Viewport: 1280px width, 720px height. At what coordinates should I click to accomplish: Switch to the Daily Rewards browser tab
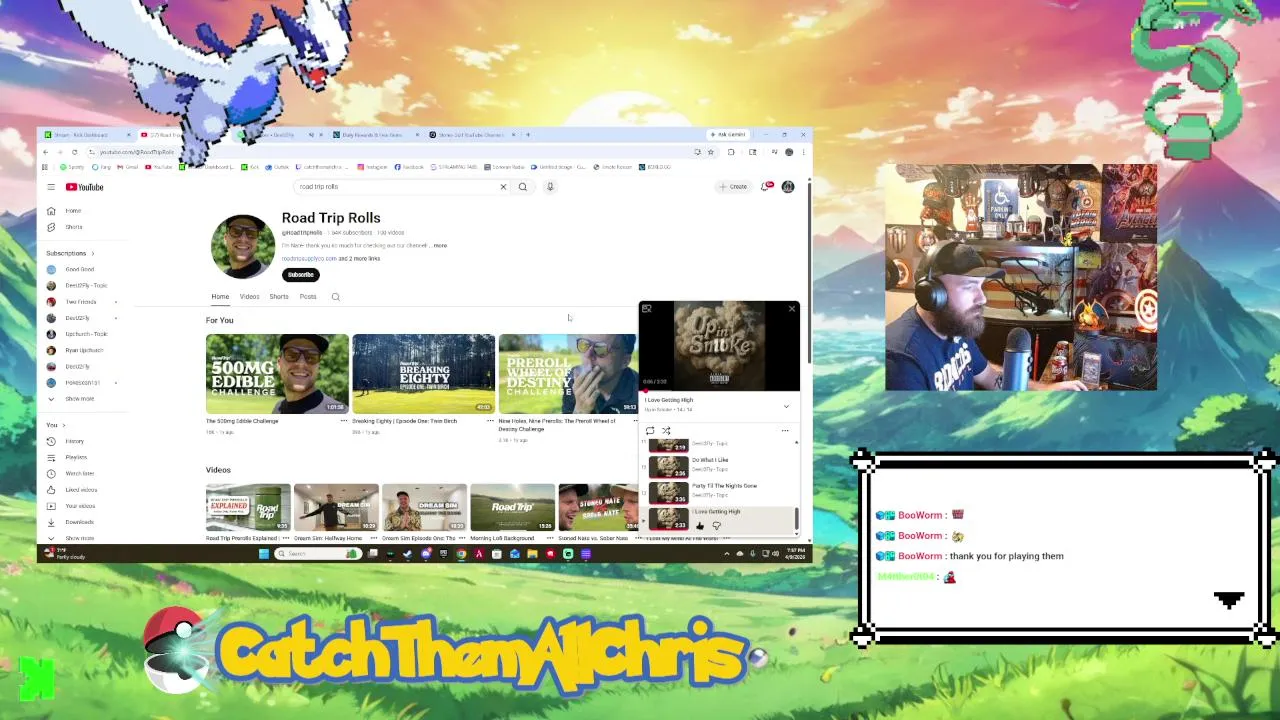[372, 134]
